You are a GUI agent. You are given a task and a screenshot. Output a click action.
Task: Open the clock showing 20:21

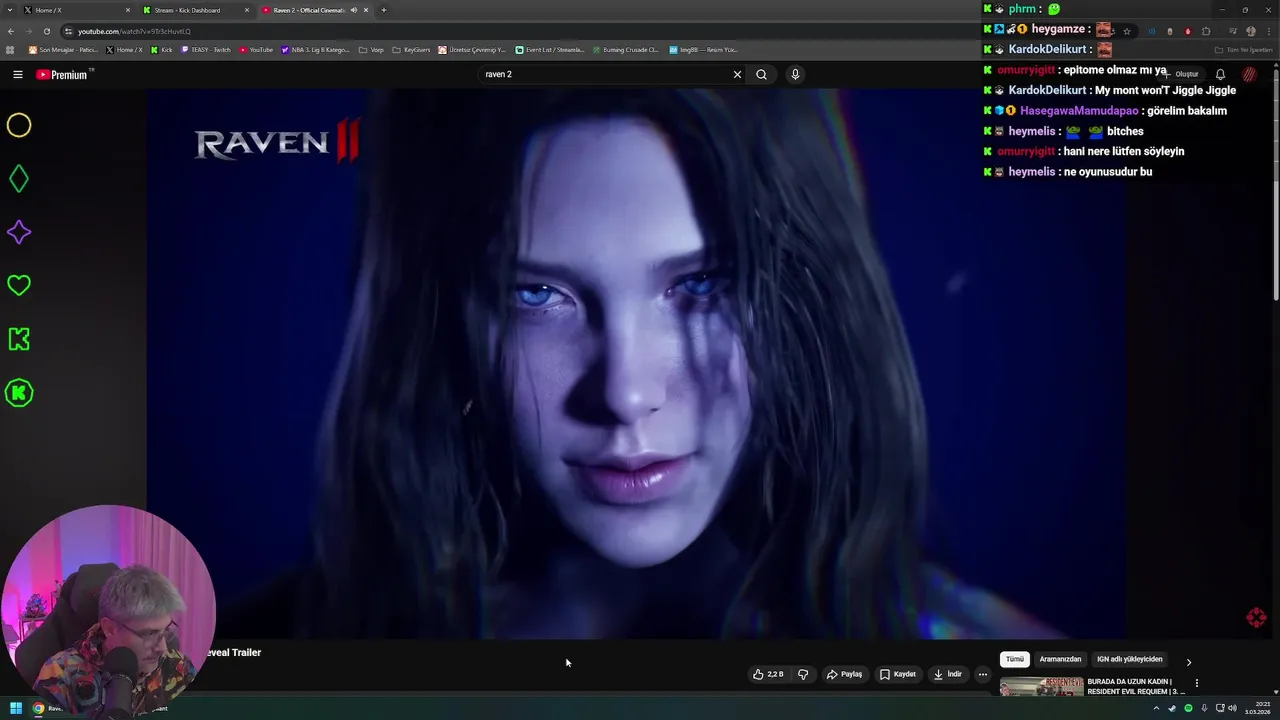pyautogui.click(x=1259, y=708)
